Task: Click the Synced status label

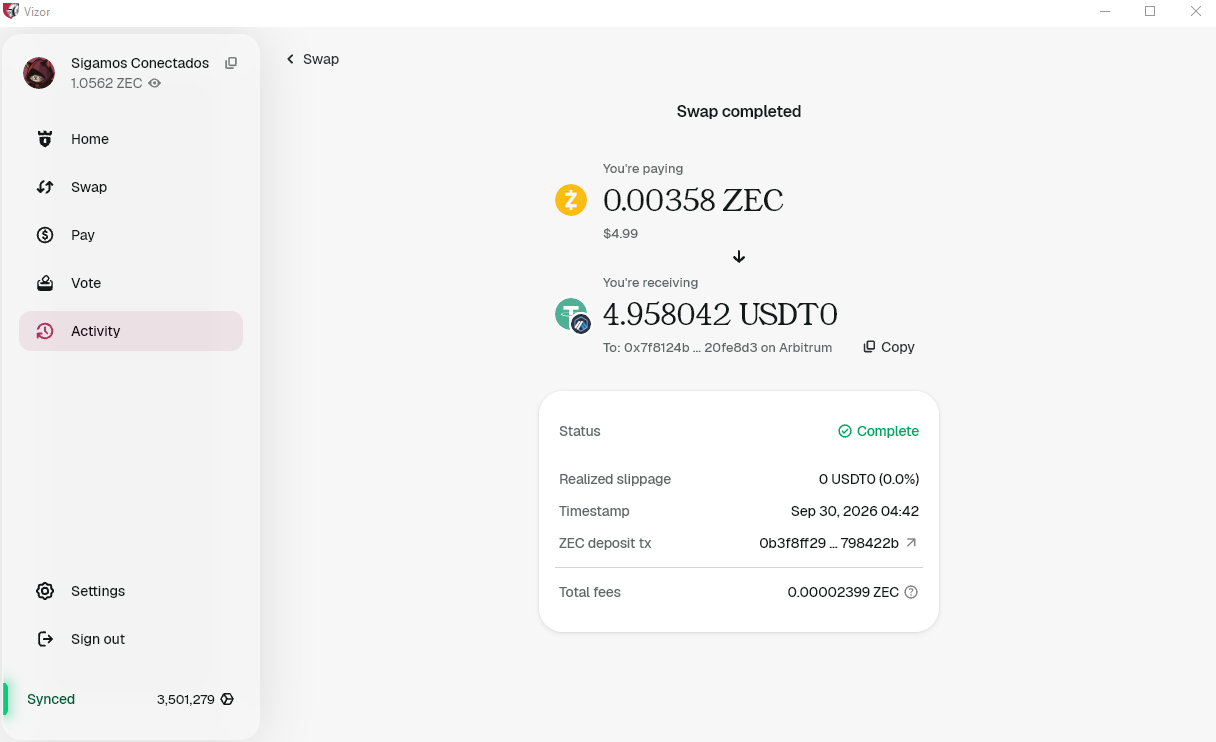Action: (x=51, y=699)
